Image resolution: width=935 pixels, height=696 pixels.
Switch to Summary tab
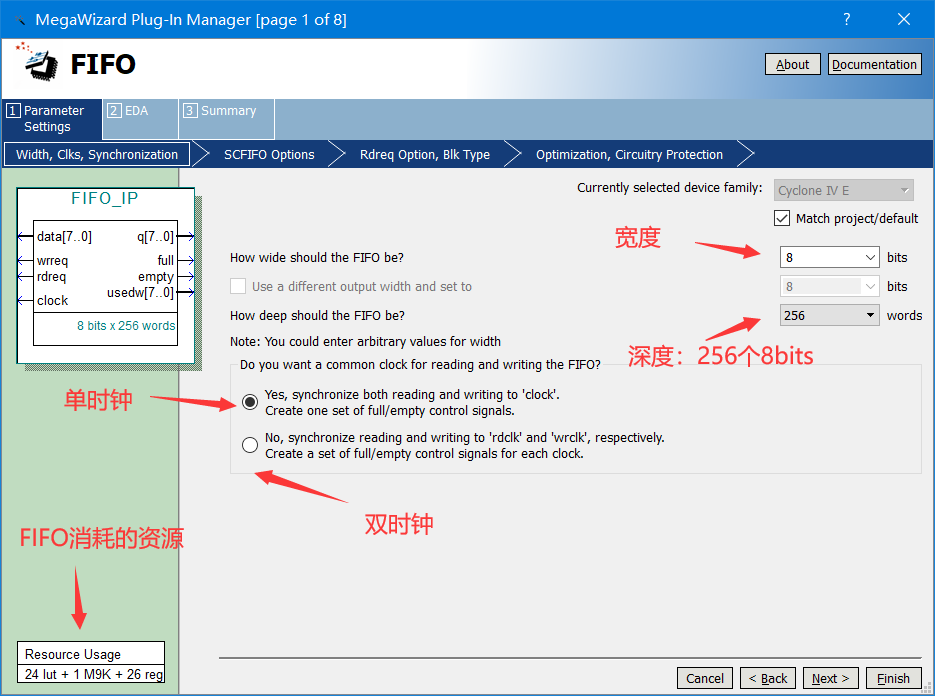point(227,119)
